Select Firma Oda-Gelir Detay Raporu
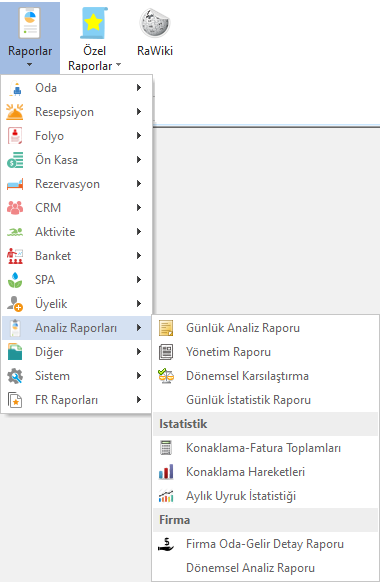This screenshot has height=582, width=380. click(x=266, y=544)
